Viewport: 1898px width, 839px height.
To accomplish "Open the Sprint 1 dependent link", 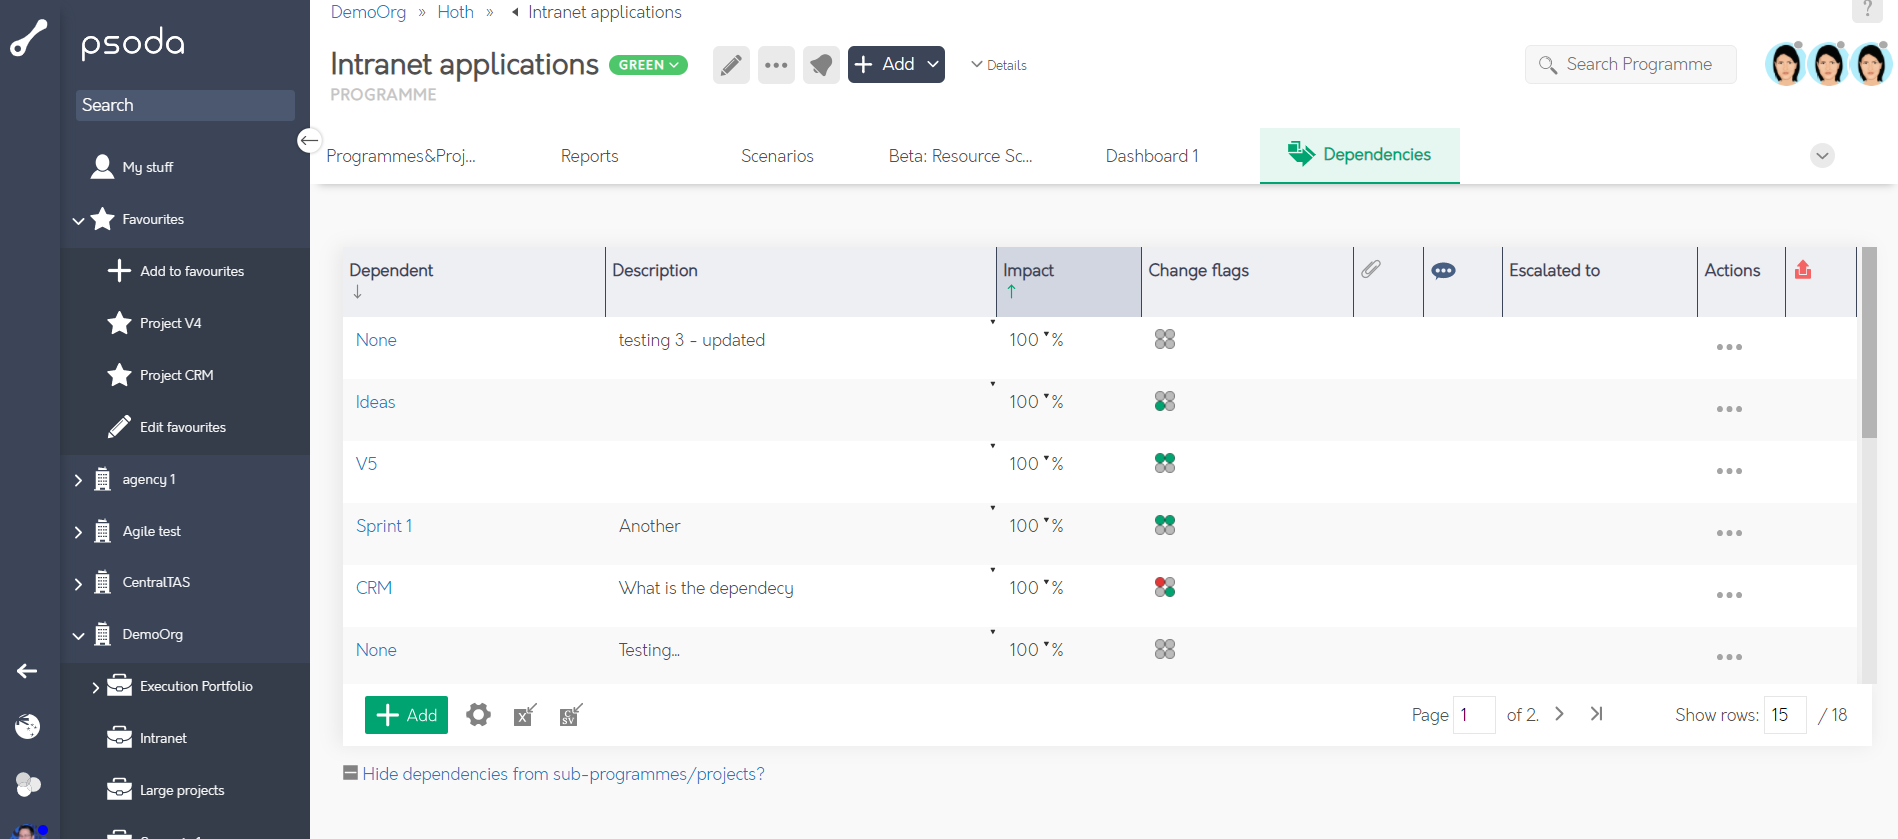I will coord(384,526).
